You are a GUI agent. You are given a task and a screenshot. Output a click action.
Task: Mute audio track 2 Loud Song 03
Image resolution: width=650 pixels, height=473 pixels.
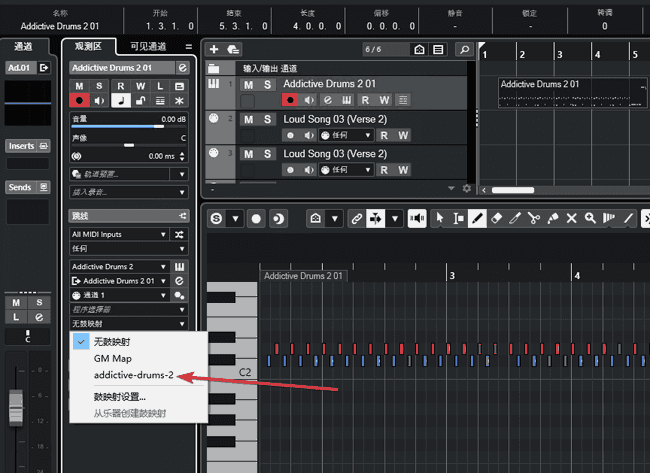[x=248, y=119]
